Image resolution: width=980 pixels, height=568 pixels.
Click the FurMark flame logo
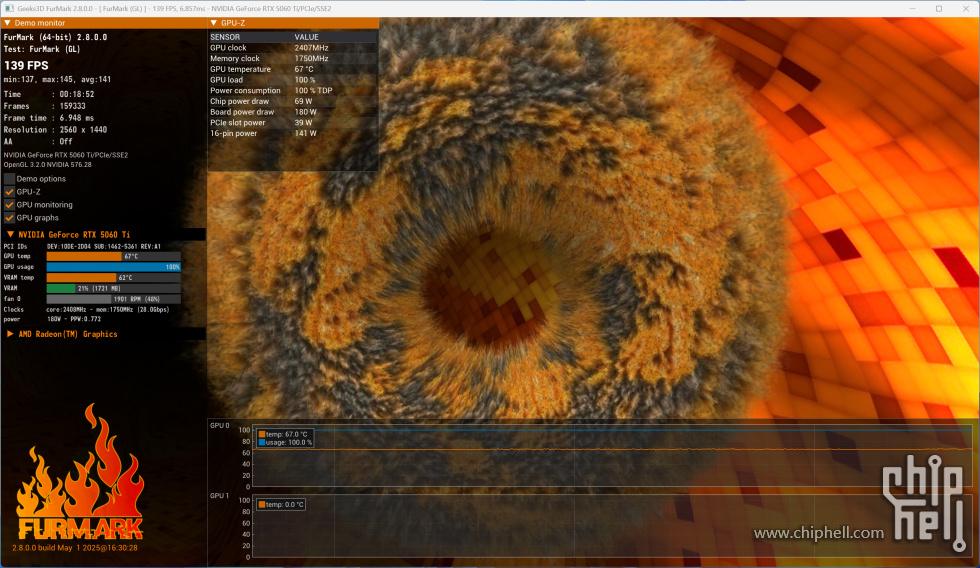pyautogui.click(x=81, y=472)
